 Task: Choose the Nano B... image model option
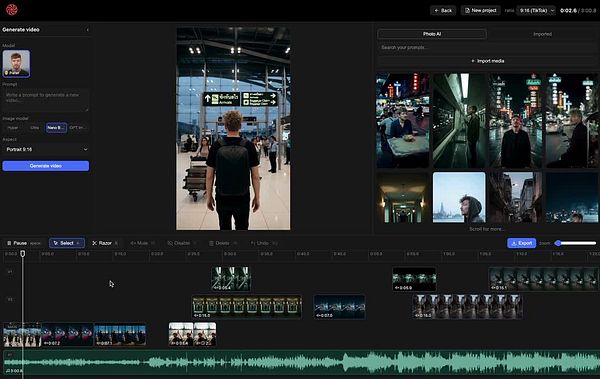(56, 127)
